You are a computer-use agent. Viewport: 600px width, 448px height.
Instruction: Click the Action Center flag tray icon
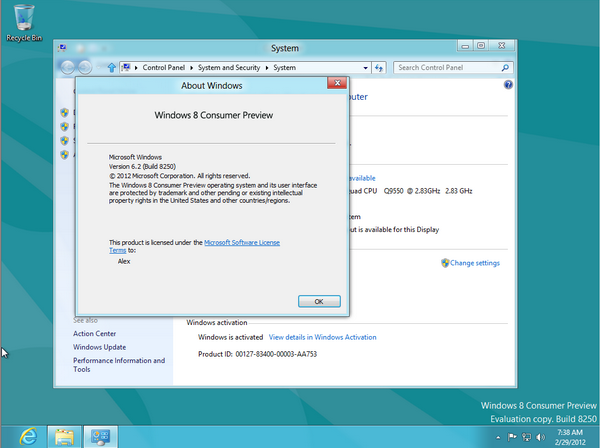tap(514, 437)
